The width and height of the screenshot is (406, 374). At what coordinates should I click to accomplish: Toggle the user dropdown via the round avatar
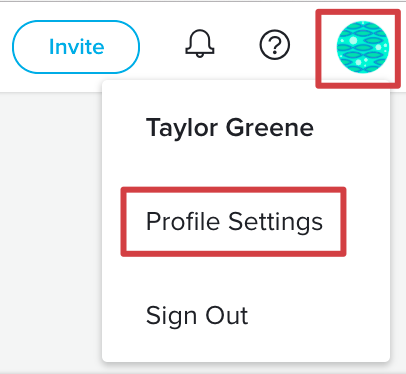(x=363, y=47)
